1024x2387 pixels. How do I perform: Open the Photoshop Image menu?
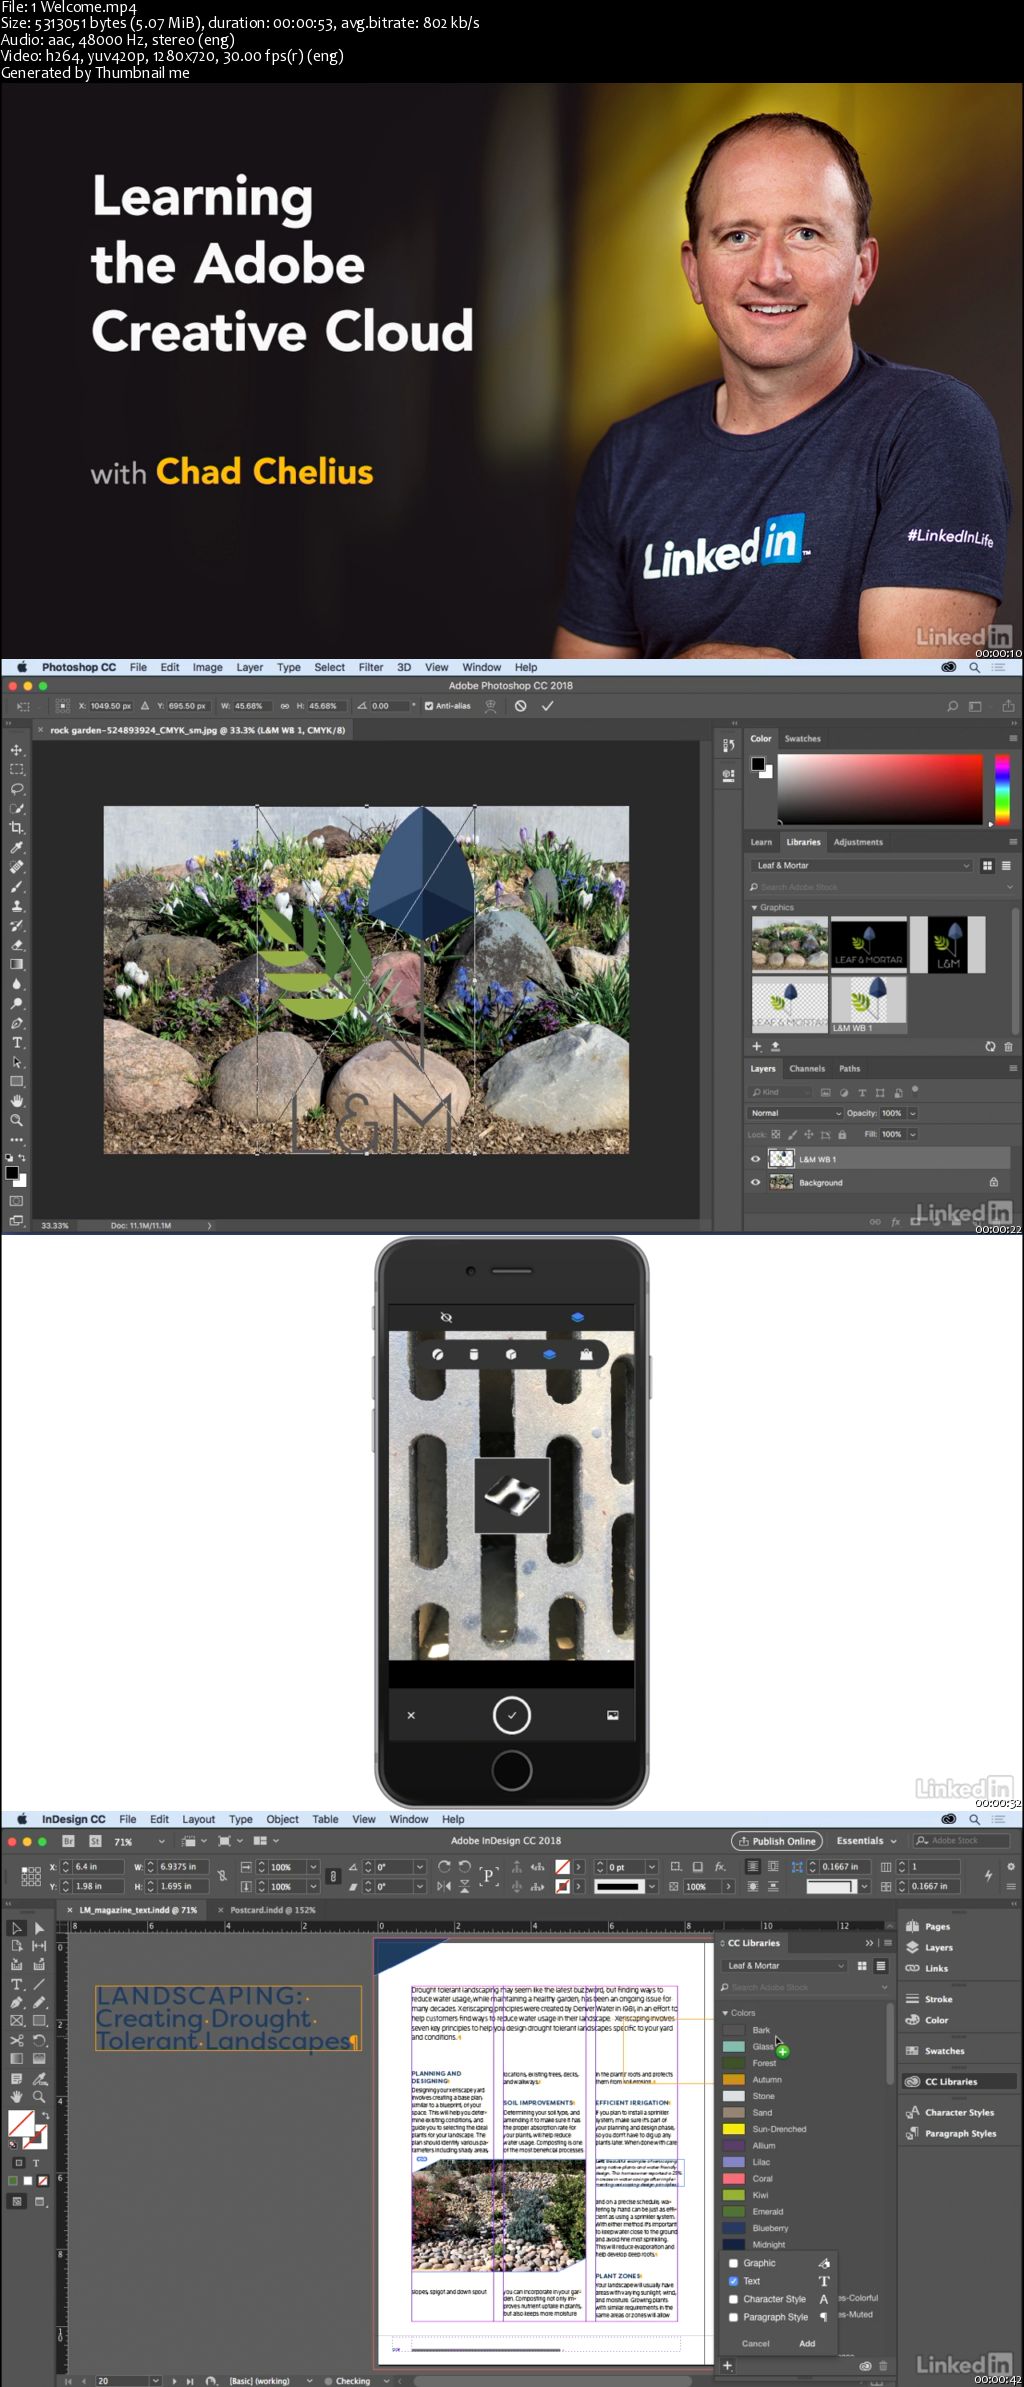(x=207, y=667)
